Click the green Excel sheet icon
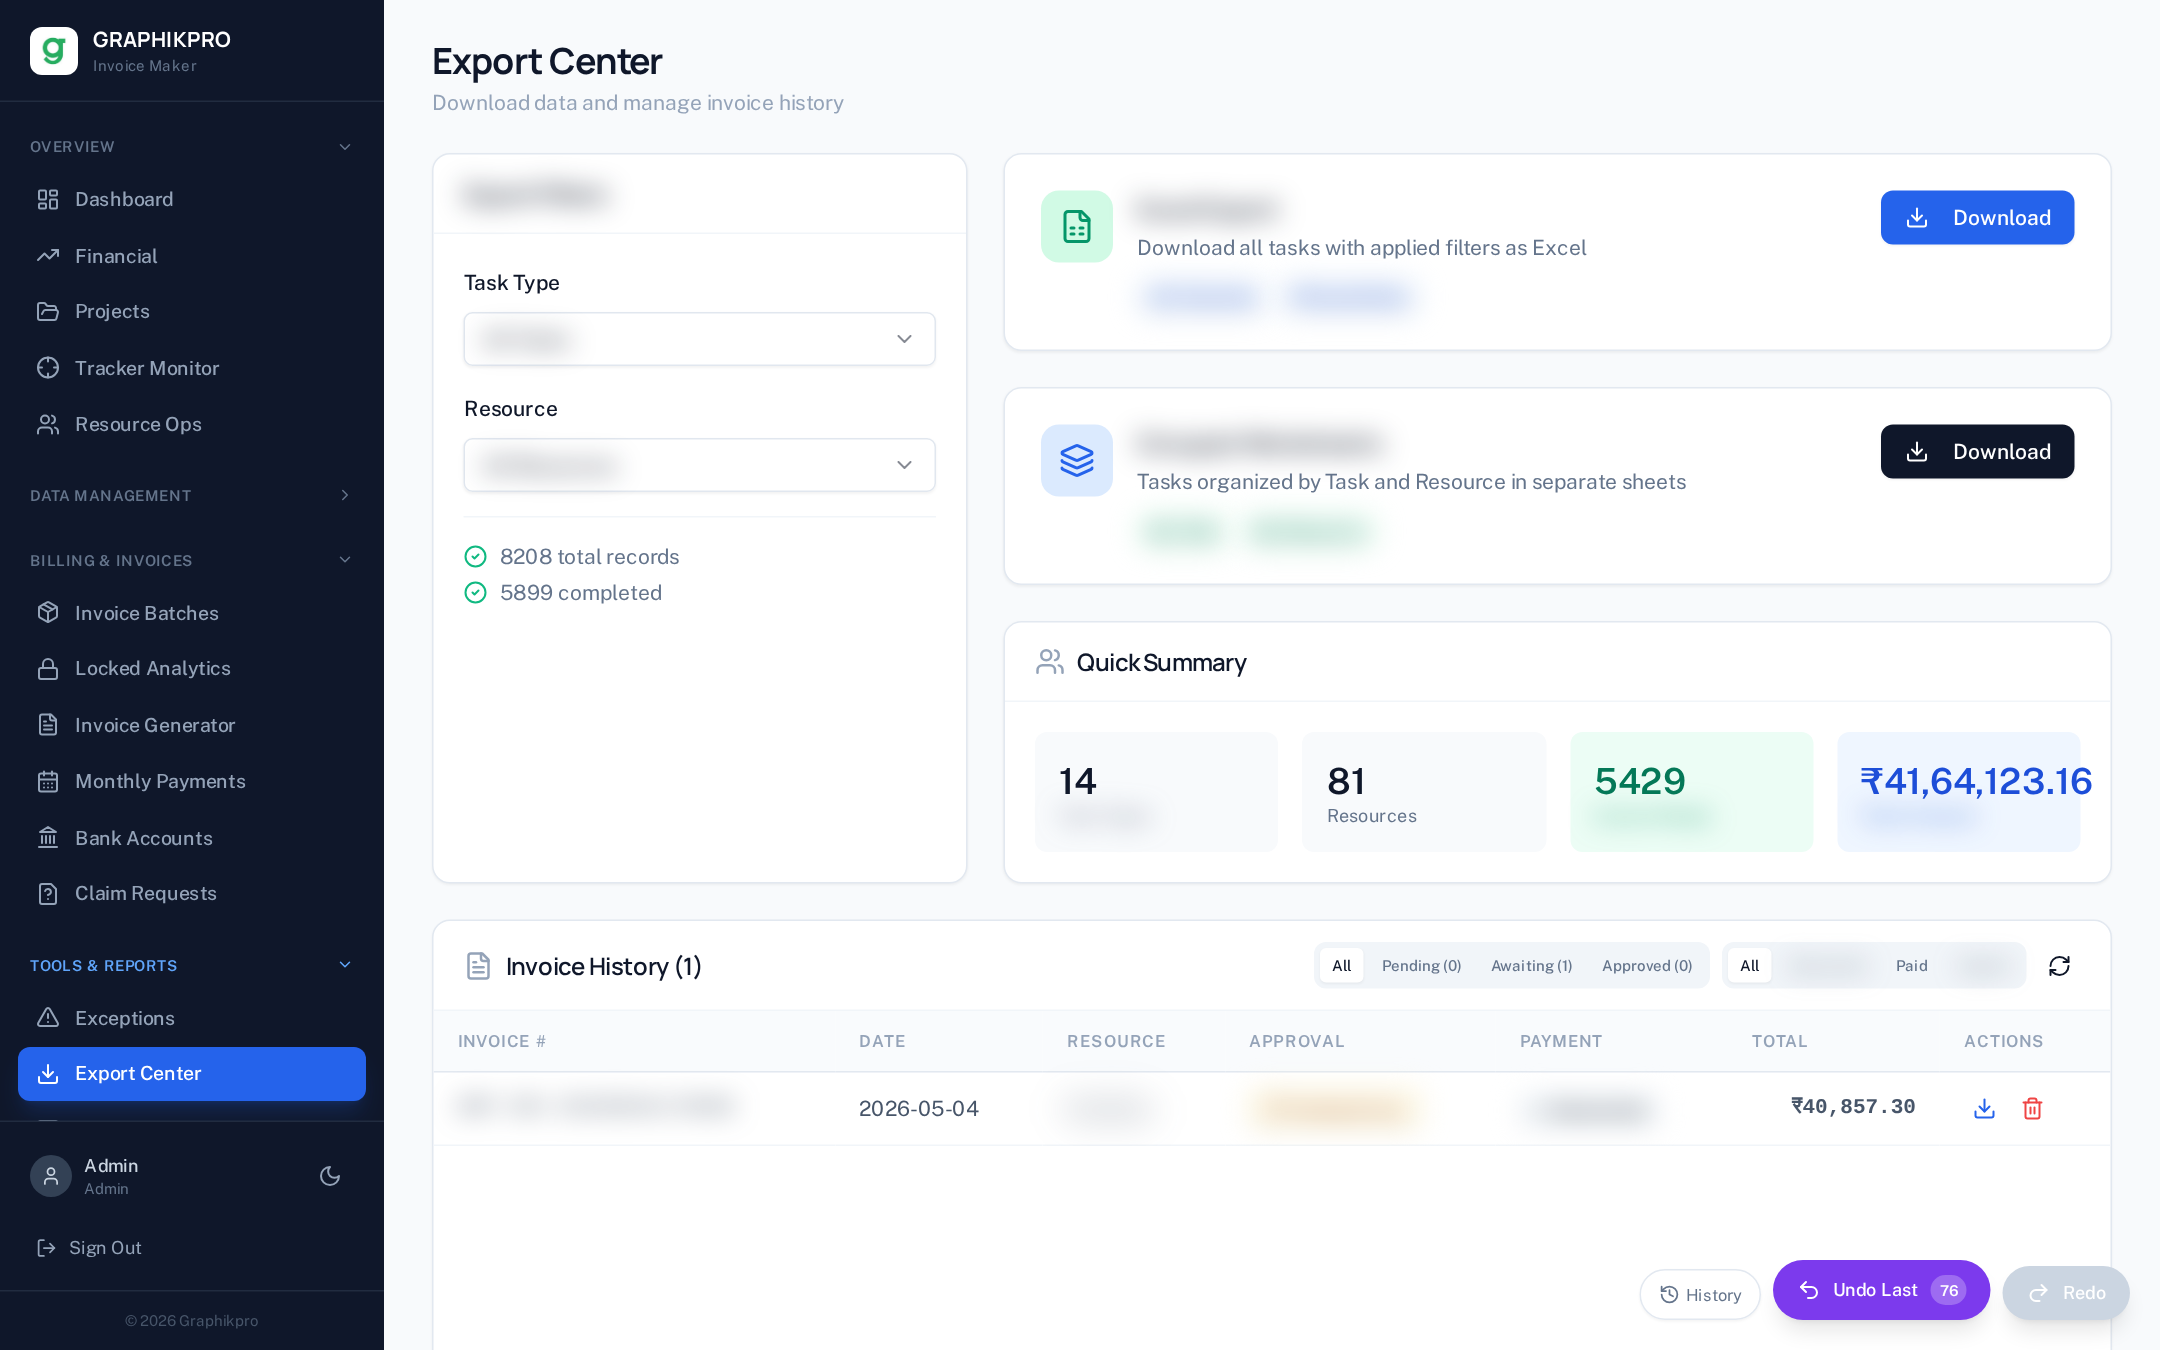Viewport: 2160px width, 1350px height. click(x=1077, y=227)
